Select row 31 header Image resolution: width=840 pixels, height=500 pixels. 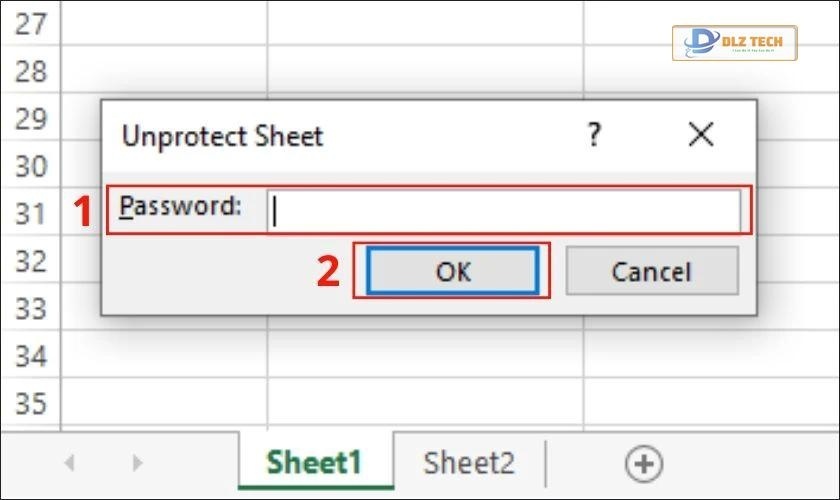pos(31,213)
